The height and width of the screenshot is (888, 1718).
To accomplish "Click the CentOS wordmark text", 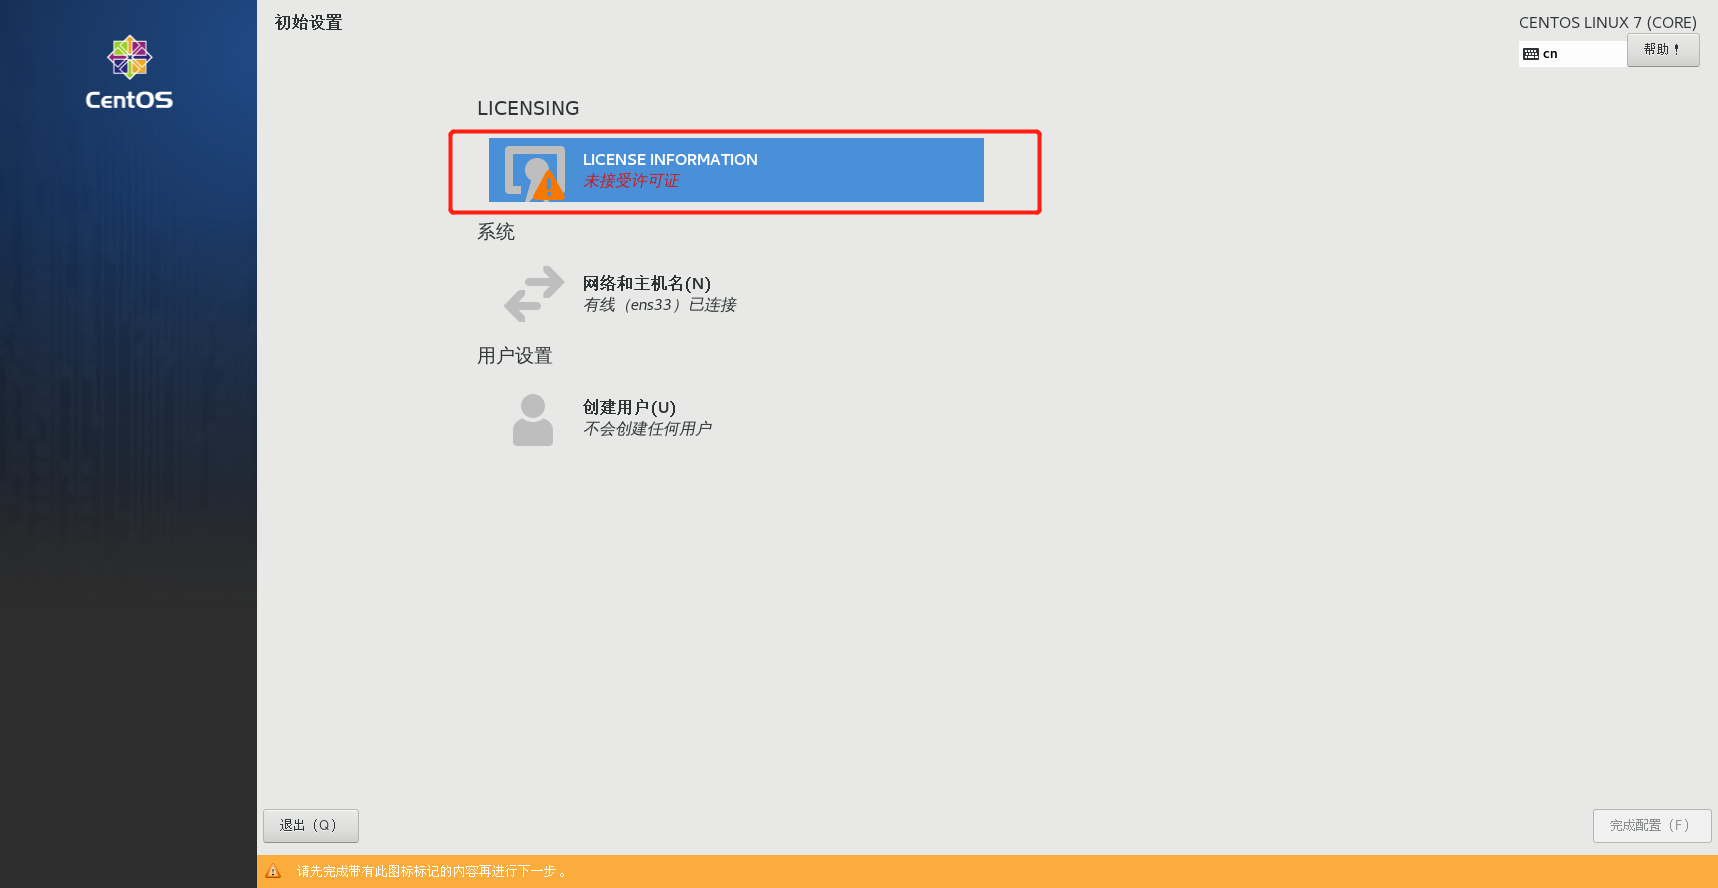I will coord(129,100).
